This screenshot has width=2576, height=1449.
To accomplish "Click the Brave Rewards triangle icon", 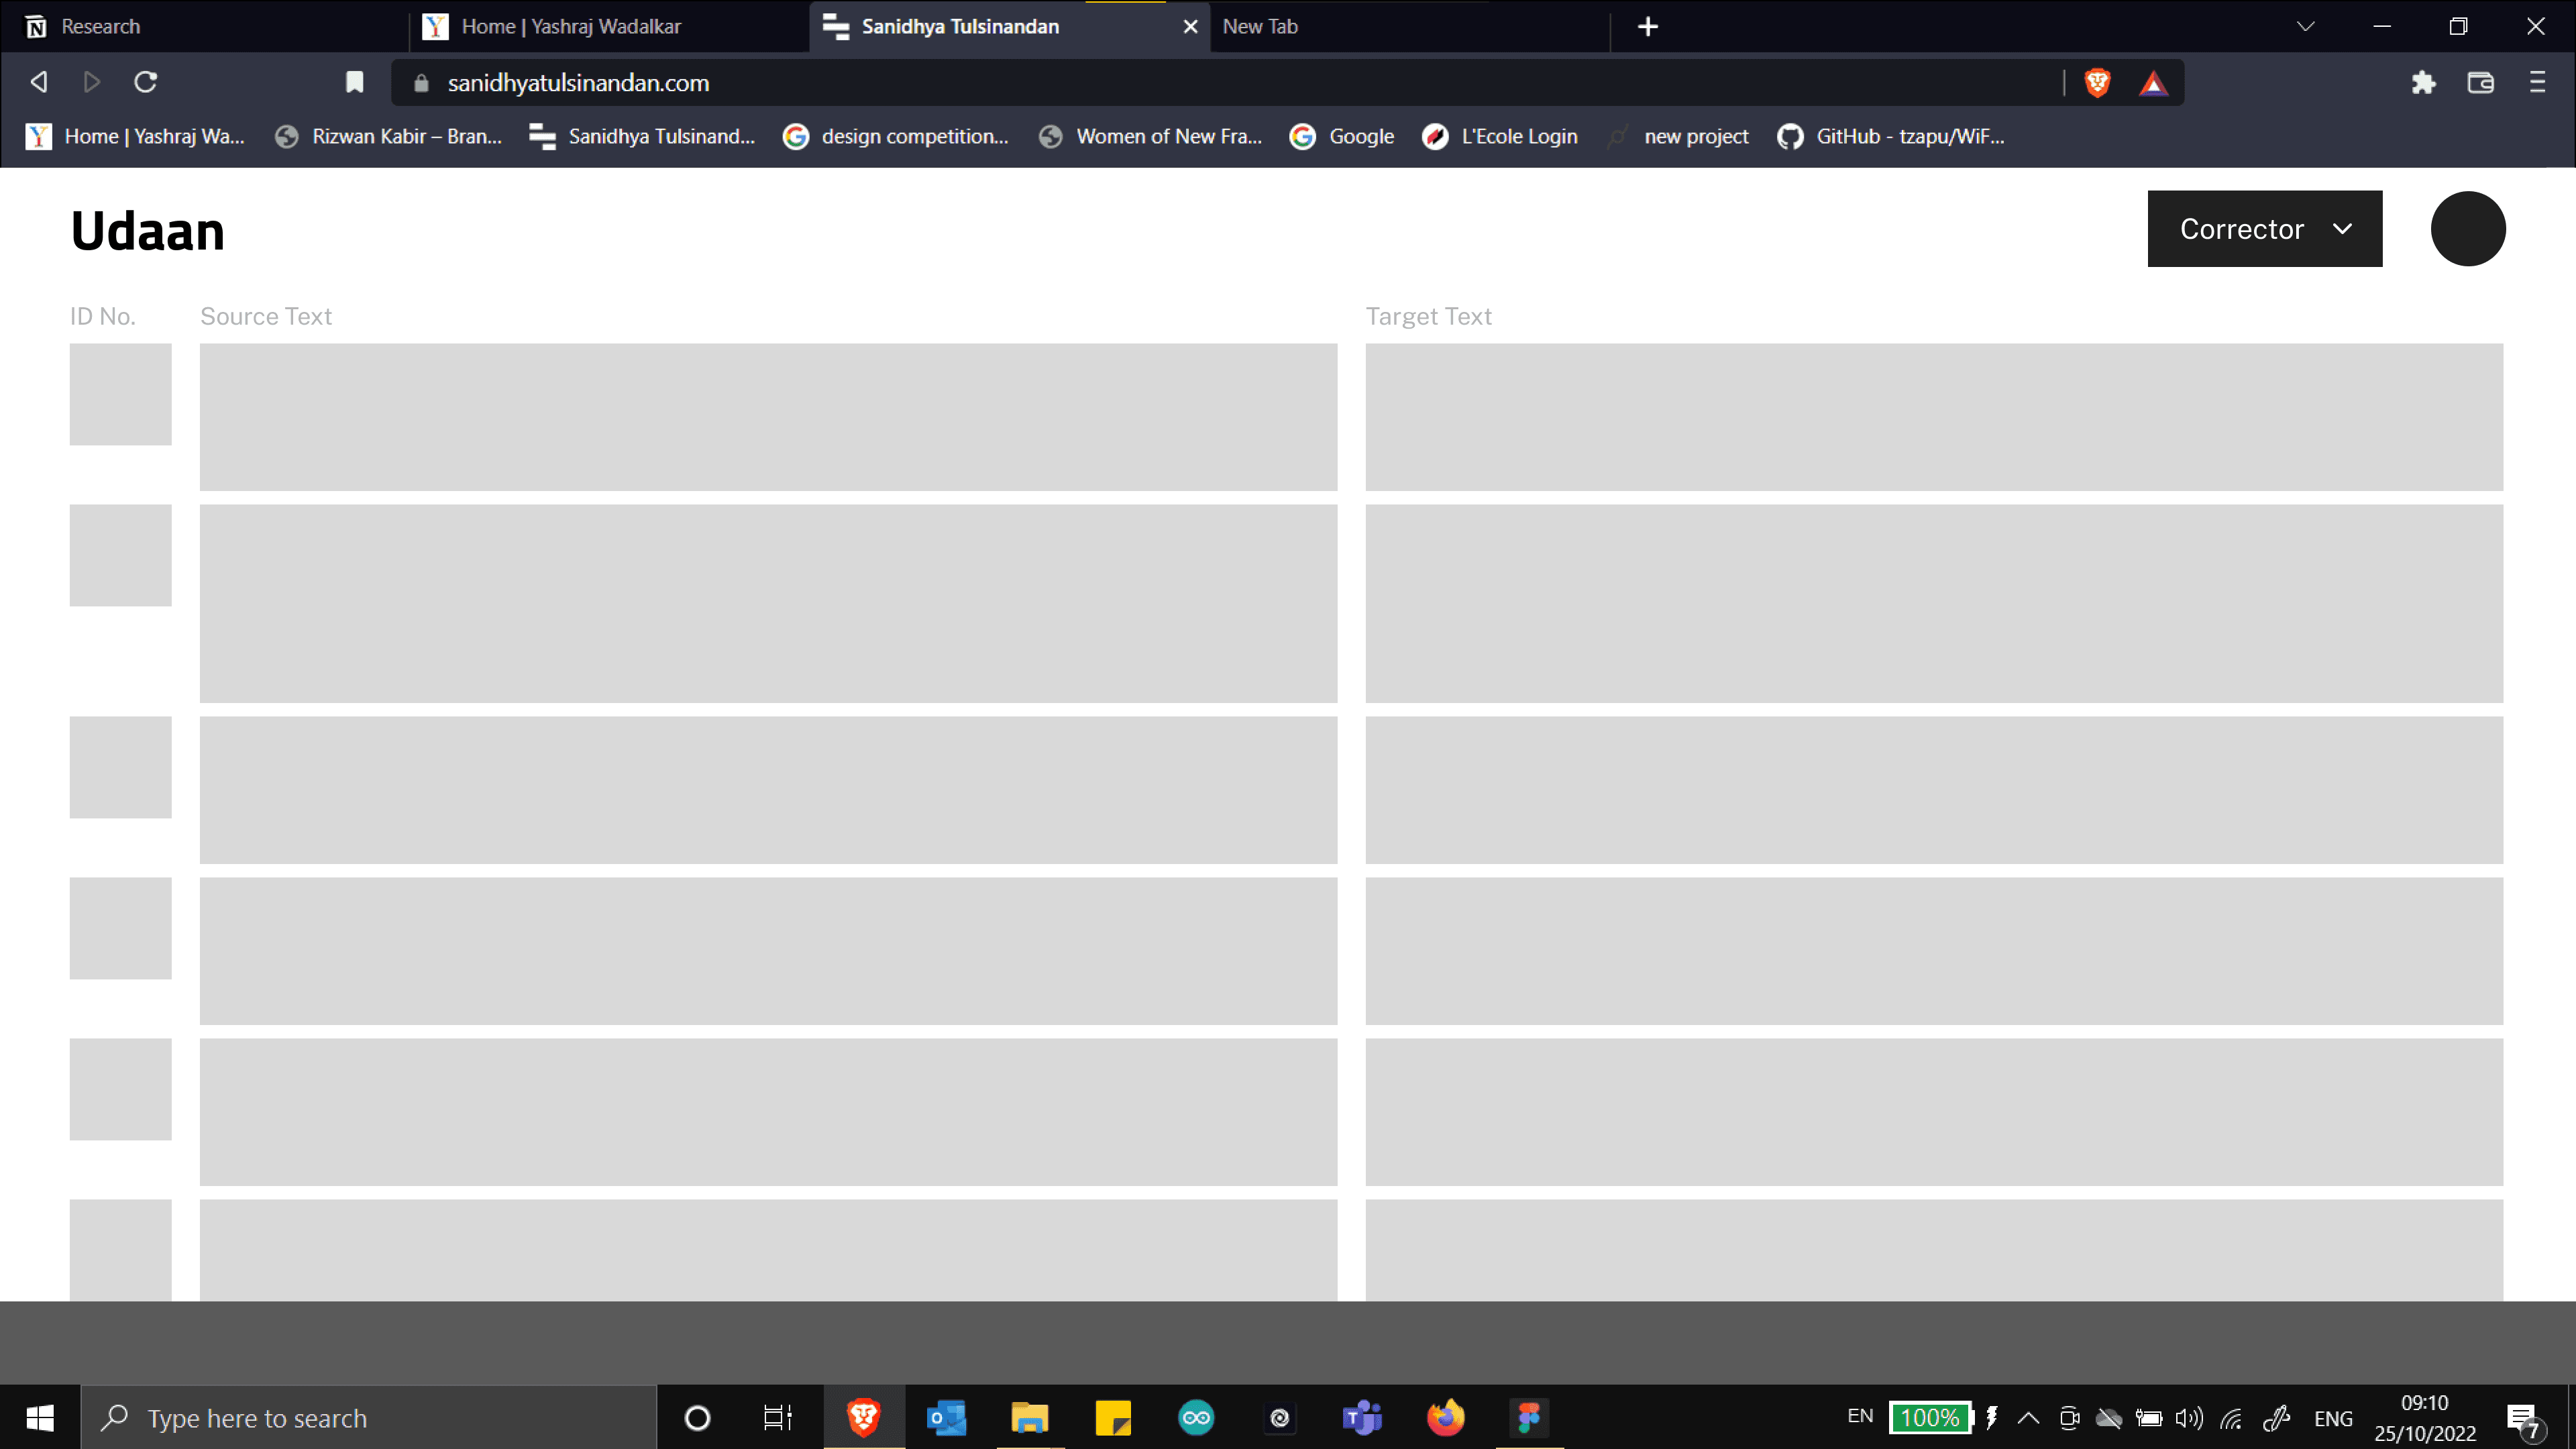I will tap(2153, 83).
